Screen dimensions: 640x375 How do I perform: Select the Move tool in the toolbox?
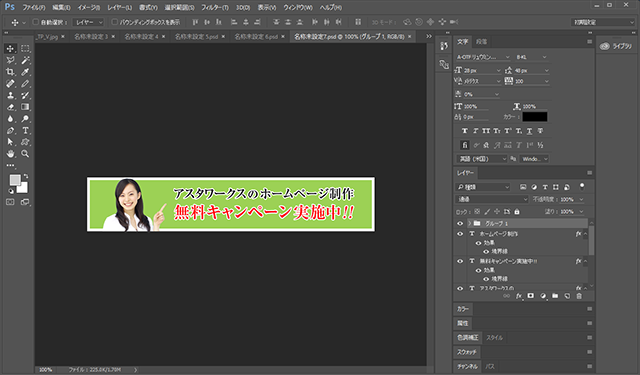tap(10, 49)
